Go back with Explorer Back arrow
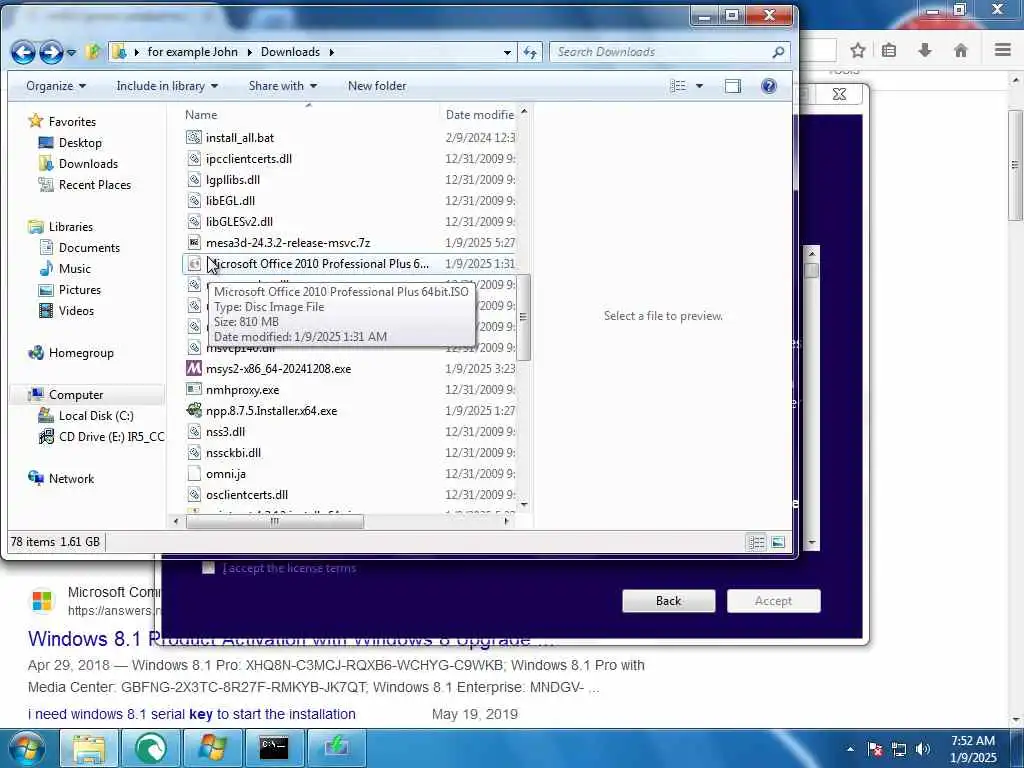The width and height of the screenshot is (1024, 768). pyautogui.click(x=23, y=52)
